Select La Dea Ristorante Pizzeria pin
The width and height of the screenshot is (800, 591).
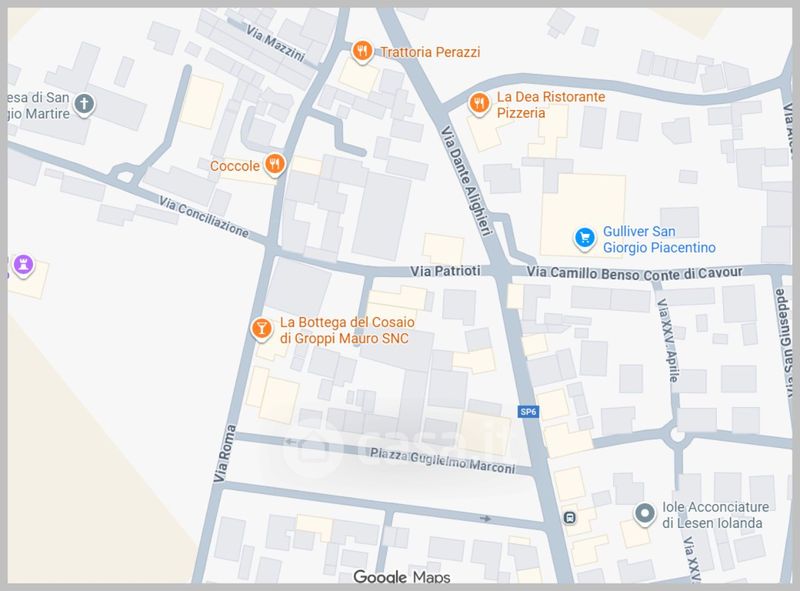click(x=479, y=104)
